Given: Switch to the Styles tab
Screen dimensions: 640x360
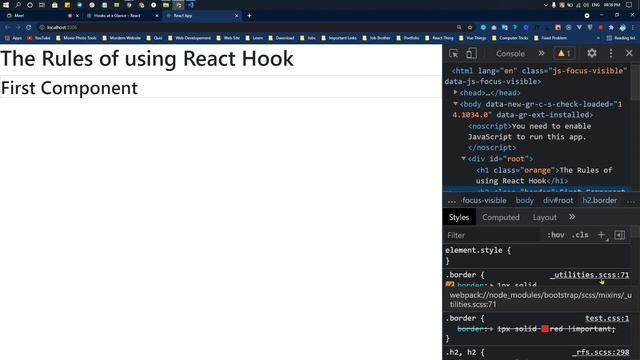Looking at the screenshot, I should 459,217.
